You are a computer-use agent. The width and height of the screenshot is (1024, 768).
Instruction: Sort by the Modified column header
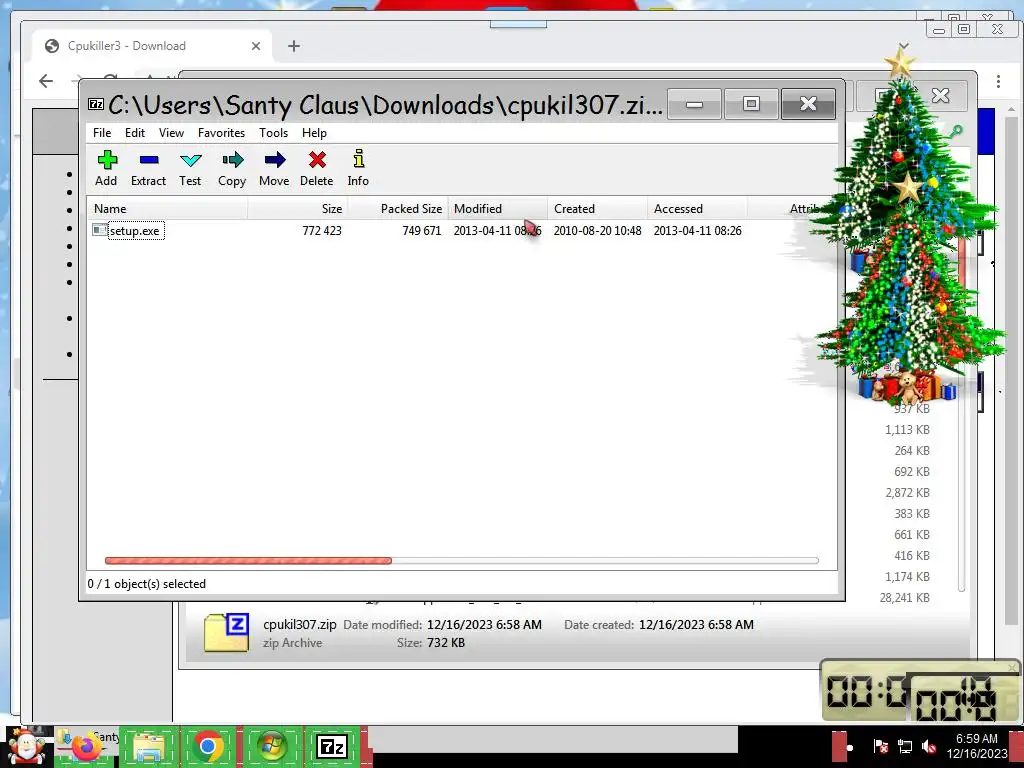pos(498,209)
